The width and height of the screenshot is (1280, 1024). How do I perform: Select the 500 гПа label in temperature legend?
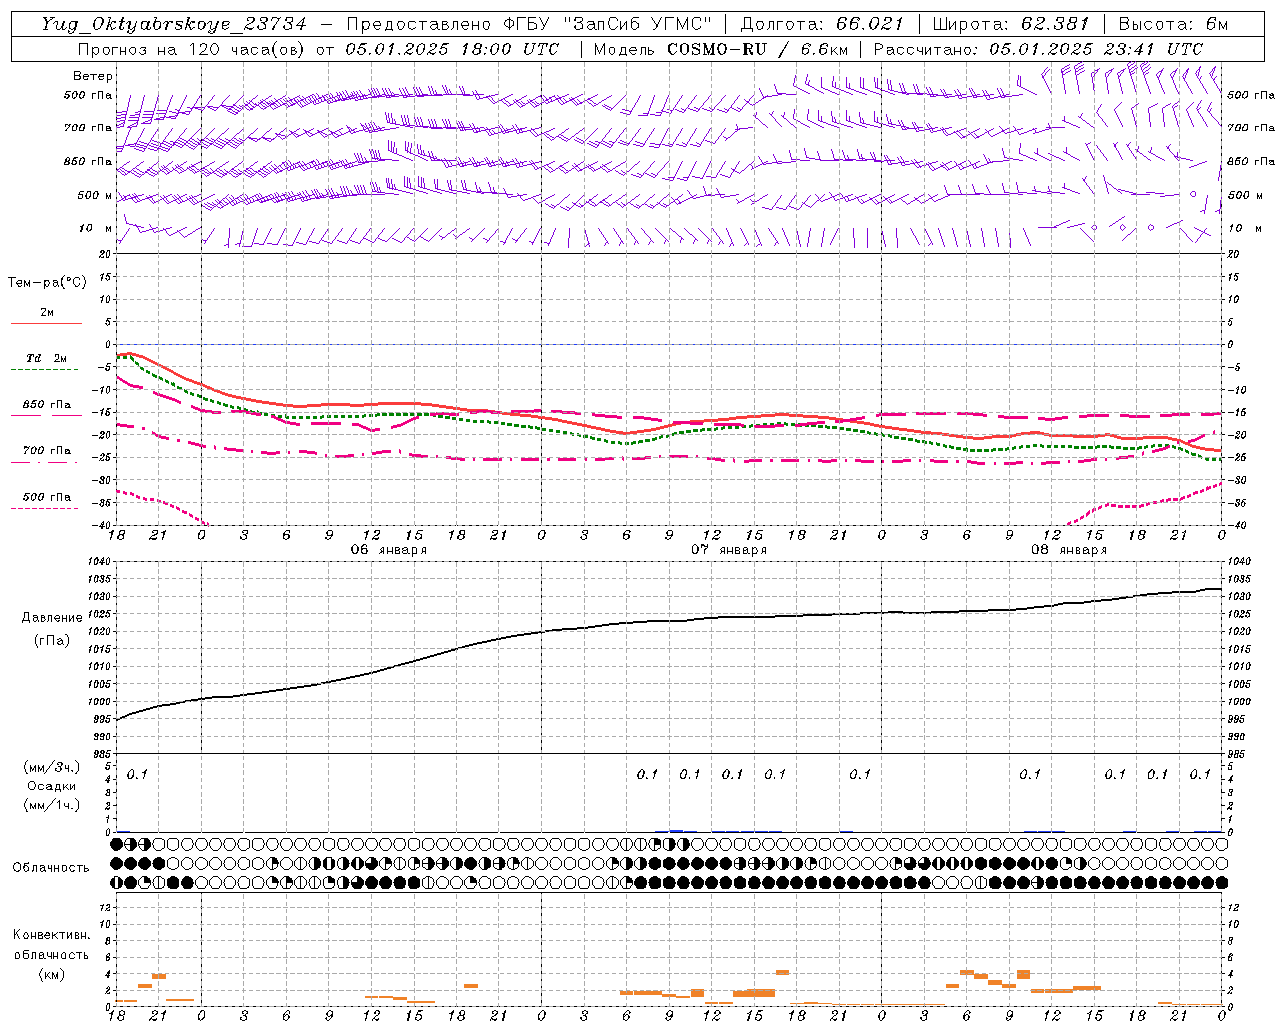pos(46,497)
